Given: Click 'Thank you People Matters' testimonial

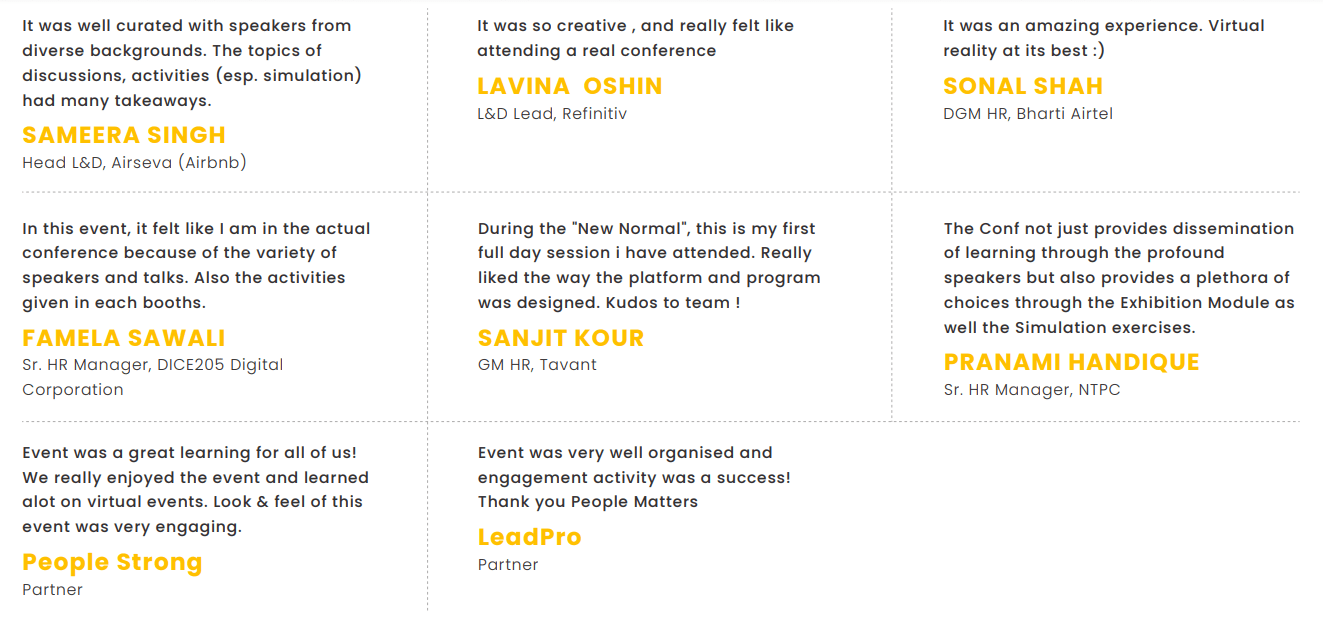Looking at the screenshot, I should (x=634, y=477).
